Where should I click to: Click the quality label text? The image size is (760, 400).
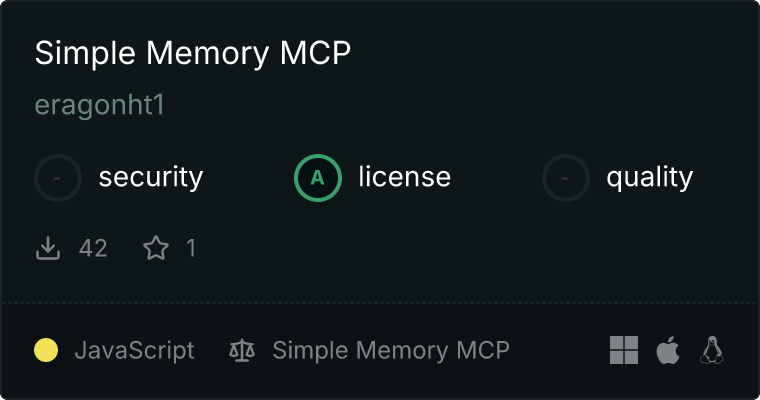[x=649, y=178]
